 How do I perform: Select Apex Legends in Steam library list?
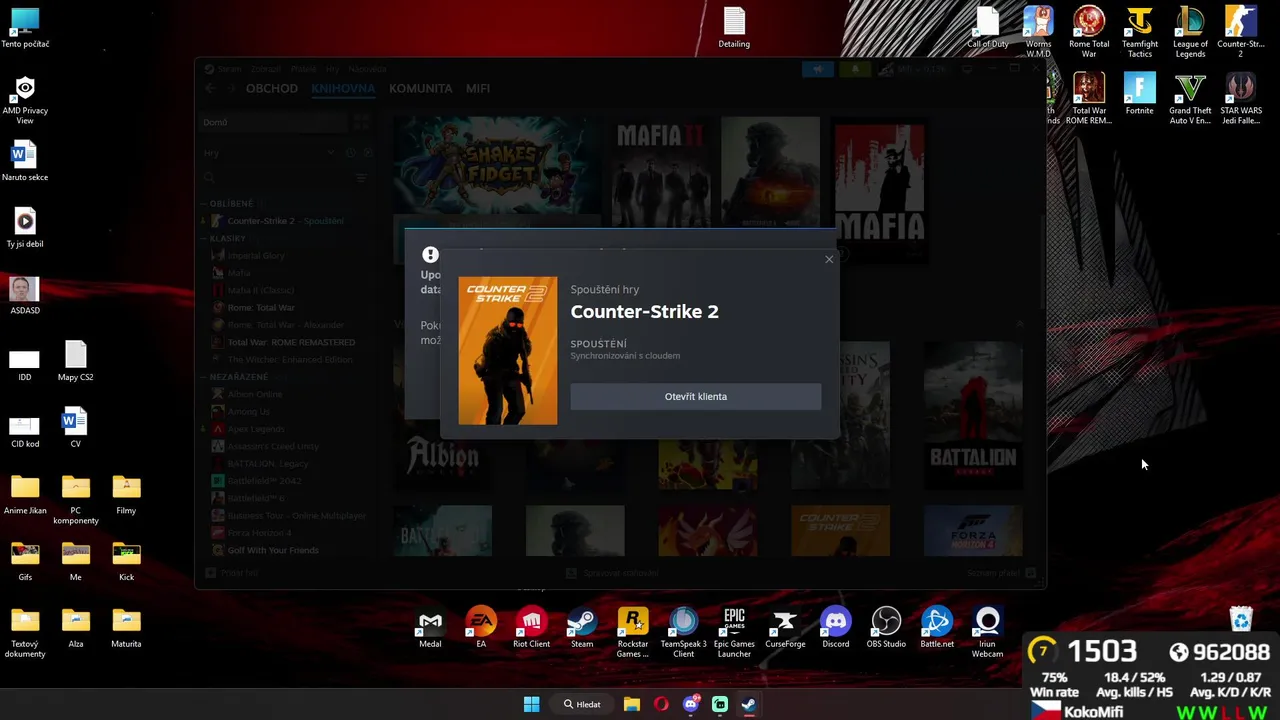(x=255, y=429)
